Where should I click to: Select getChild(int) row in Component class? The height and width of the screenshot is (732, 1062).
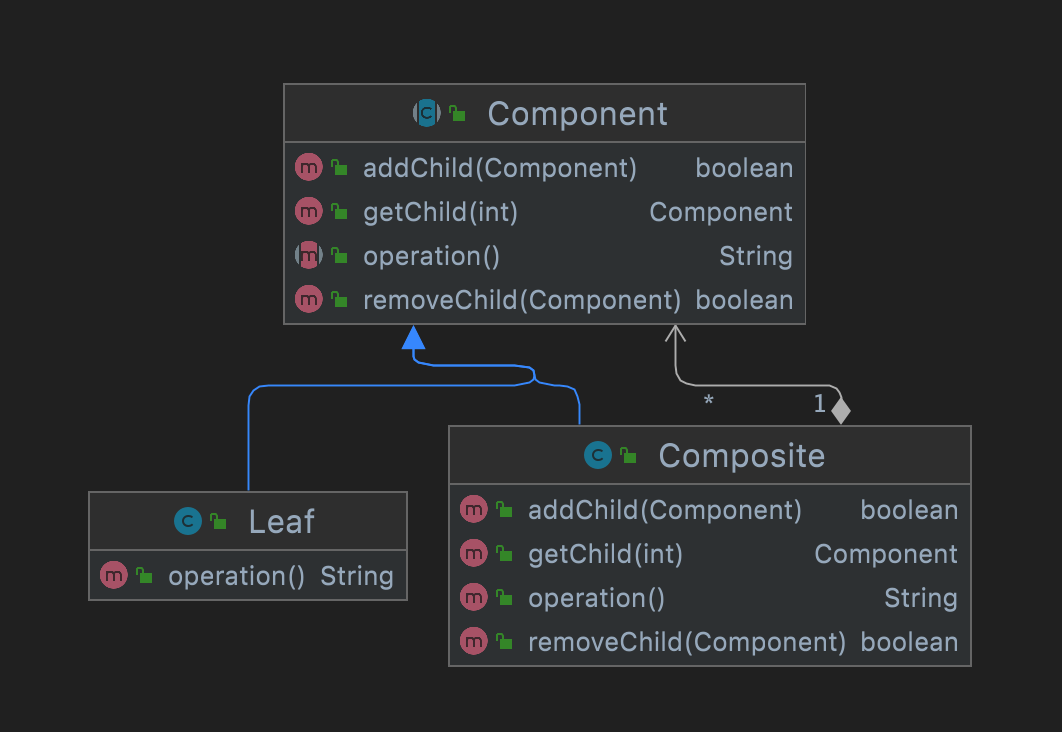[440, 212]
